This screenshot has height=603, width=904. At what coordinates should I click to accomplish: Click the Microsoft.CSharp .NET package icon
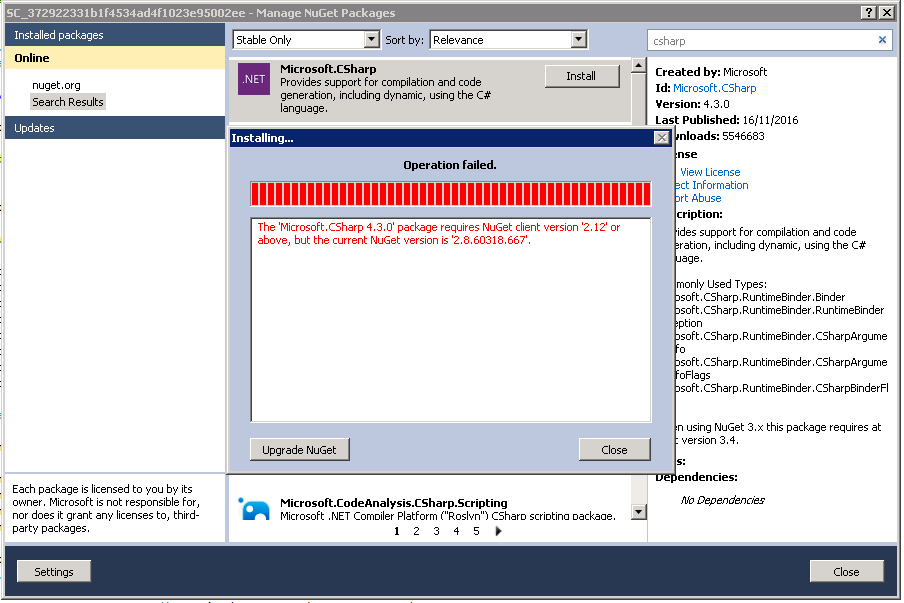[254, 79]
